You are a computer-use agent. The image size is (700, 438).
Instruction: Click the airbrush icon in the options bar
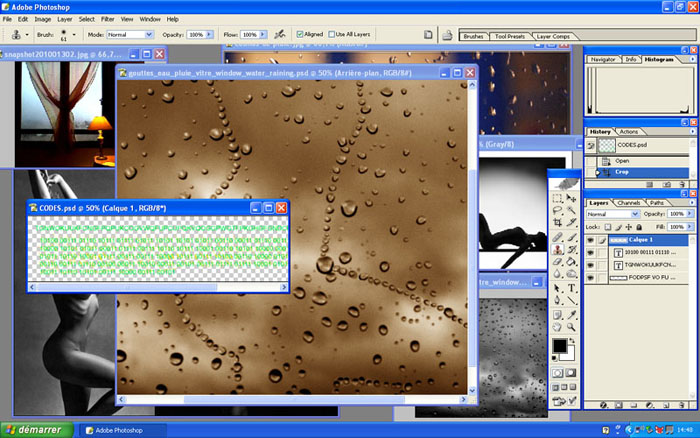click(278, 34)
